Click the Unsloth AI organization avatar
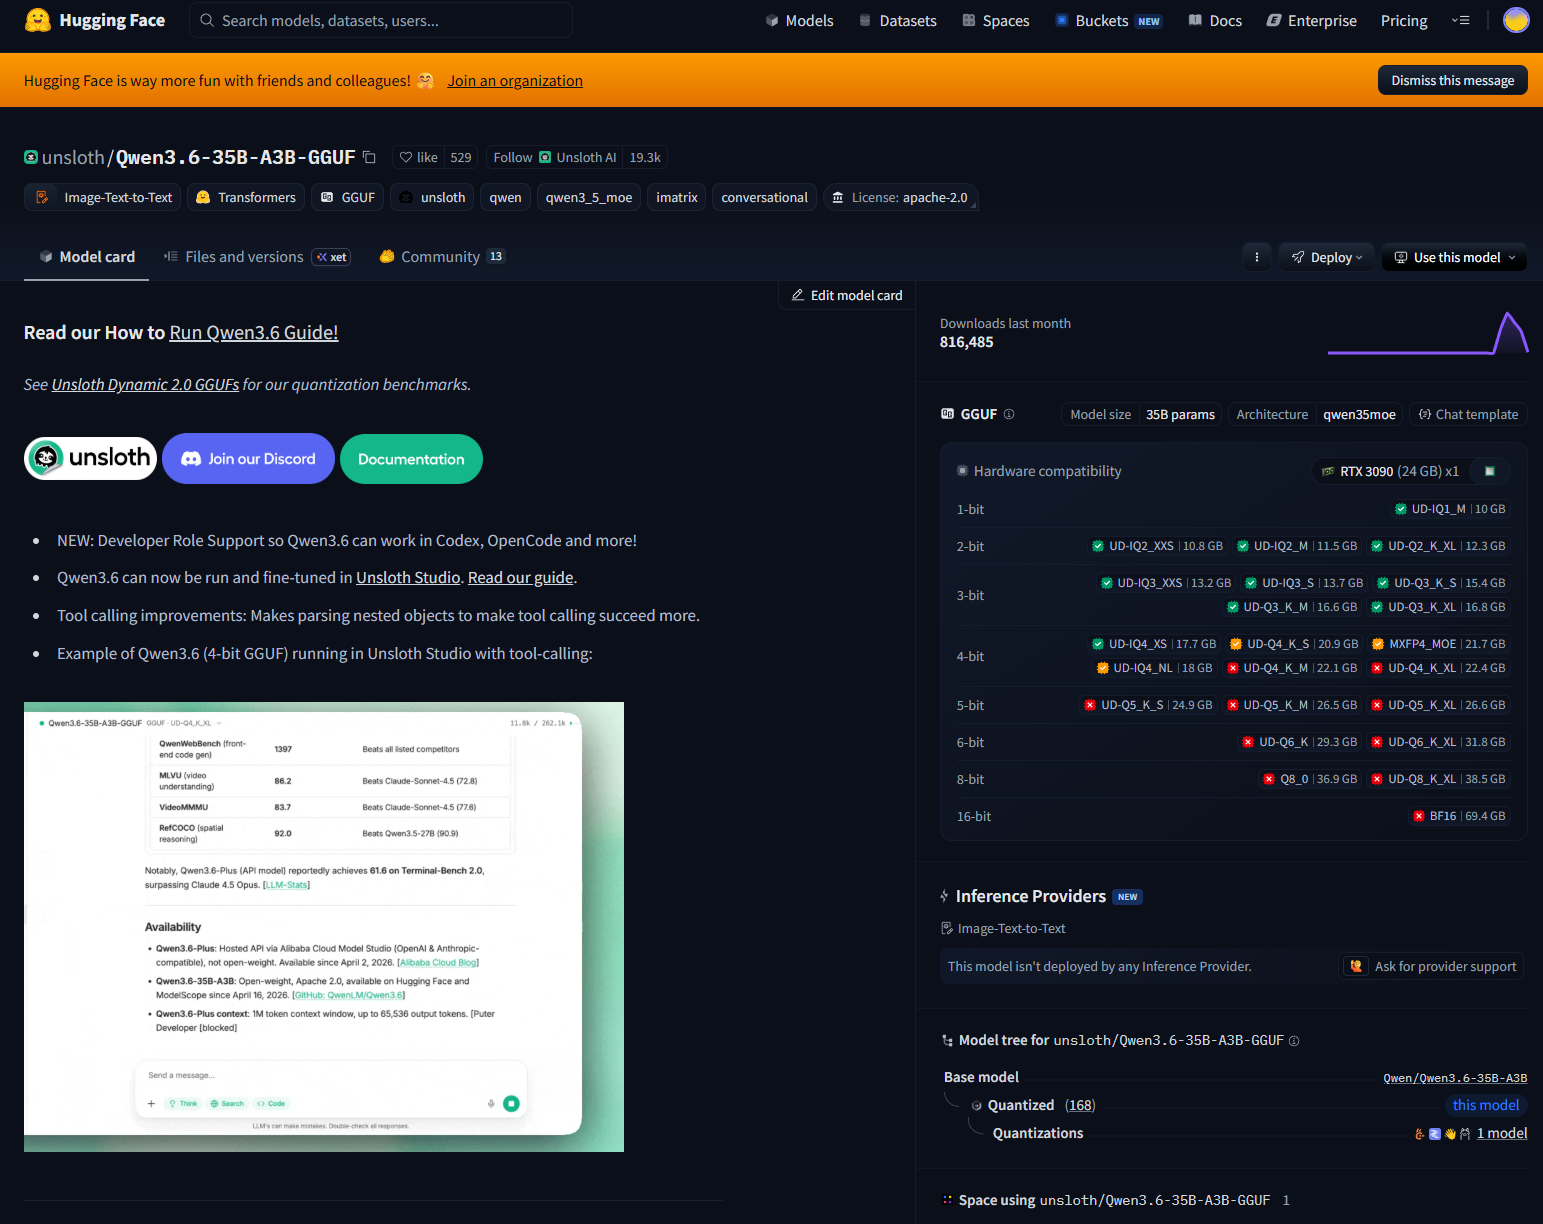 click(545, 157)
